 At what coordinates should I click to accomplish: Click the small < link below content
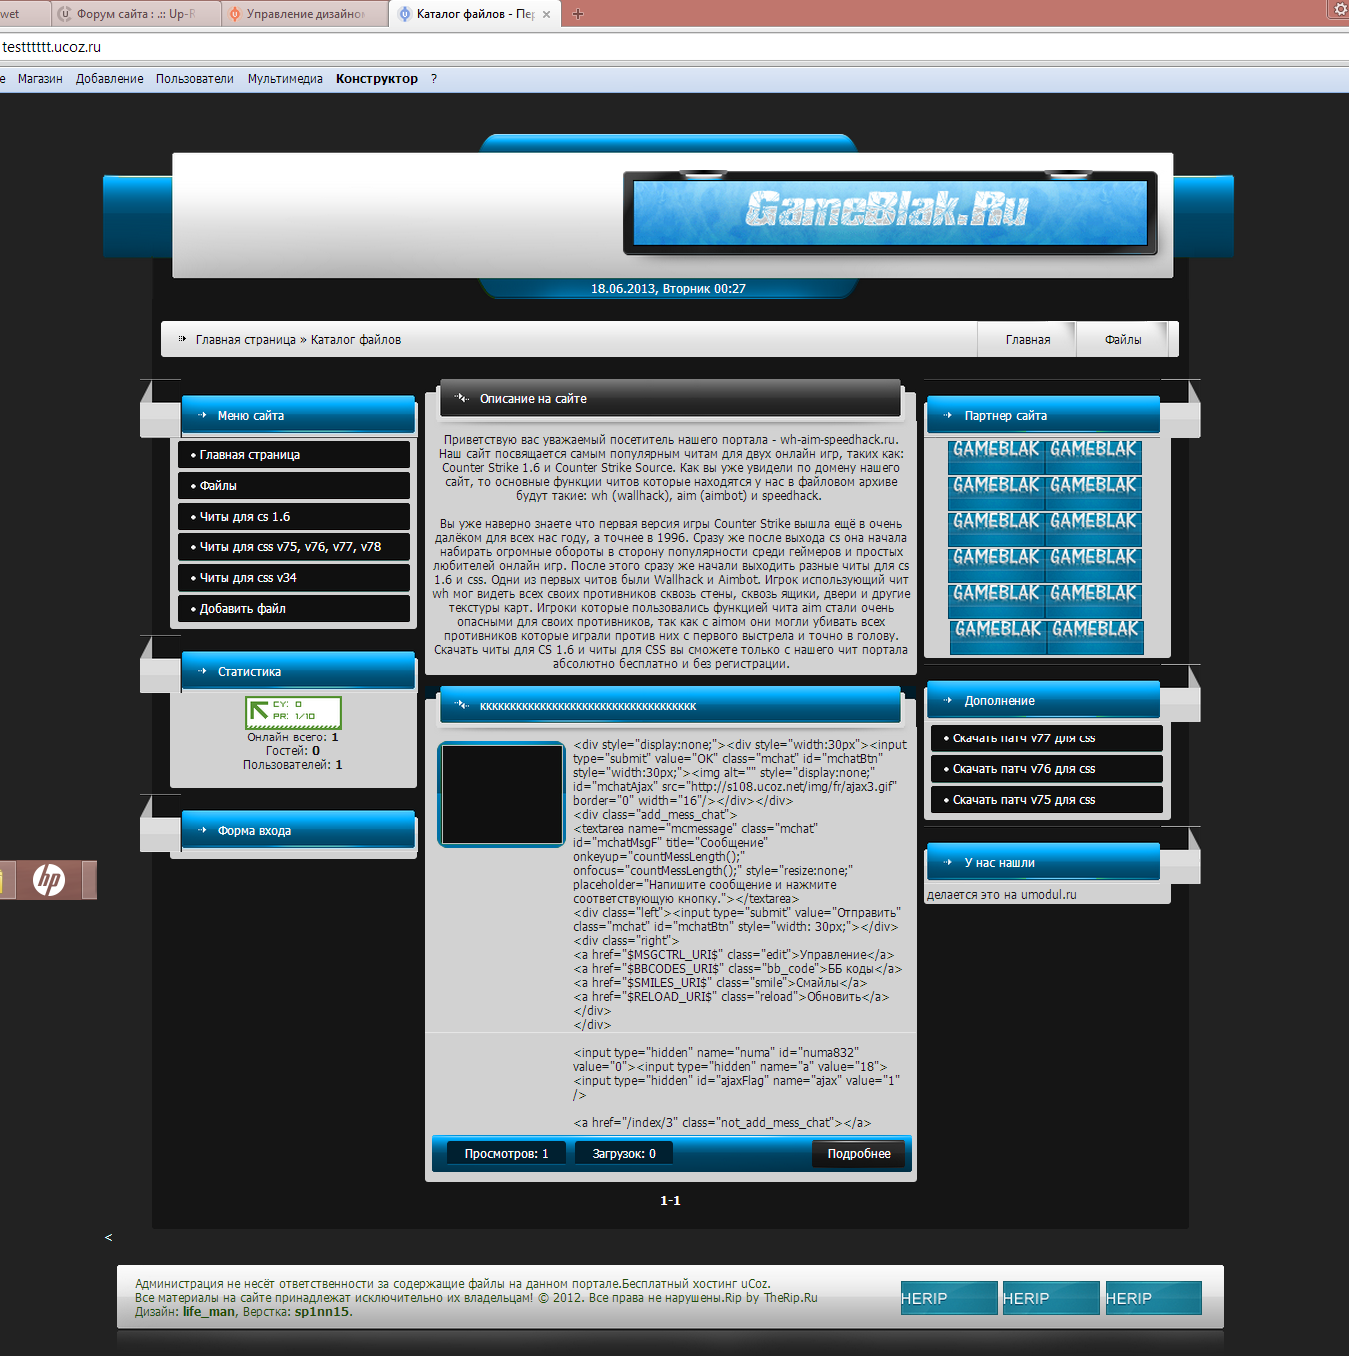[108, 1238]
